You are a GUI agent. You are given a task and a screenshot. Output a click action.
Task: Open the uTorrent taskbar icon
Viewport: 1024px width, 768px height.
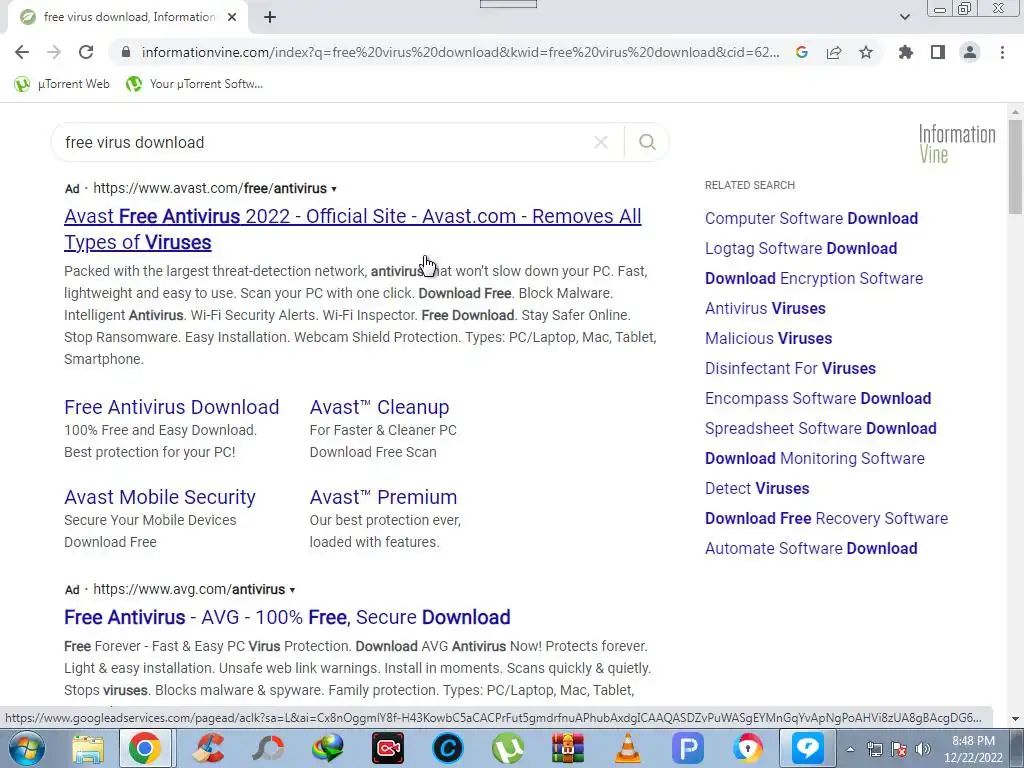pyautogui.click(x=507, y=748)
